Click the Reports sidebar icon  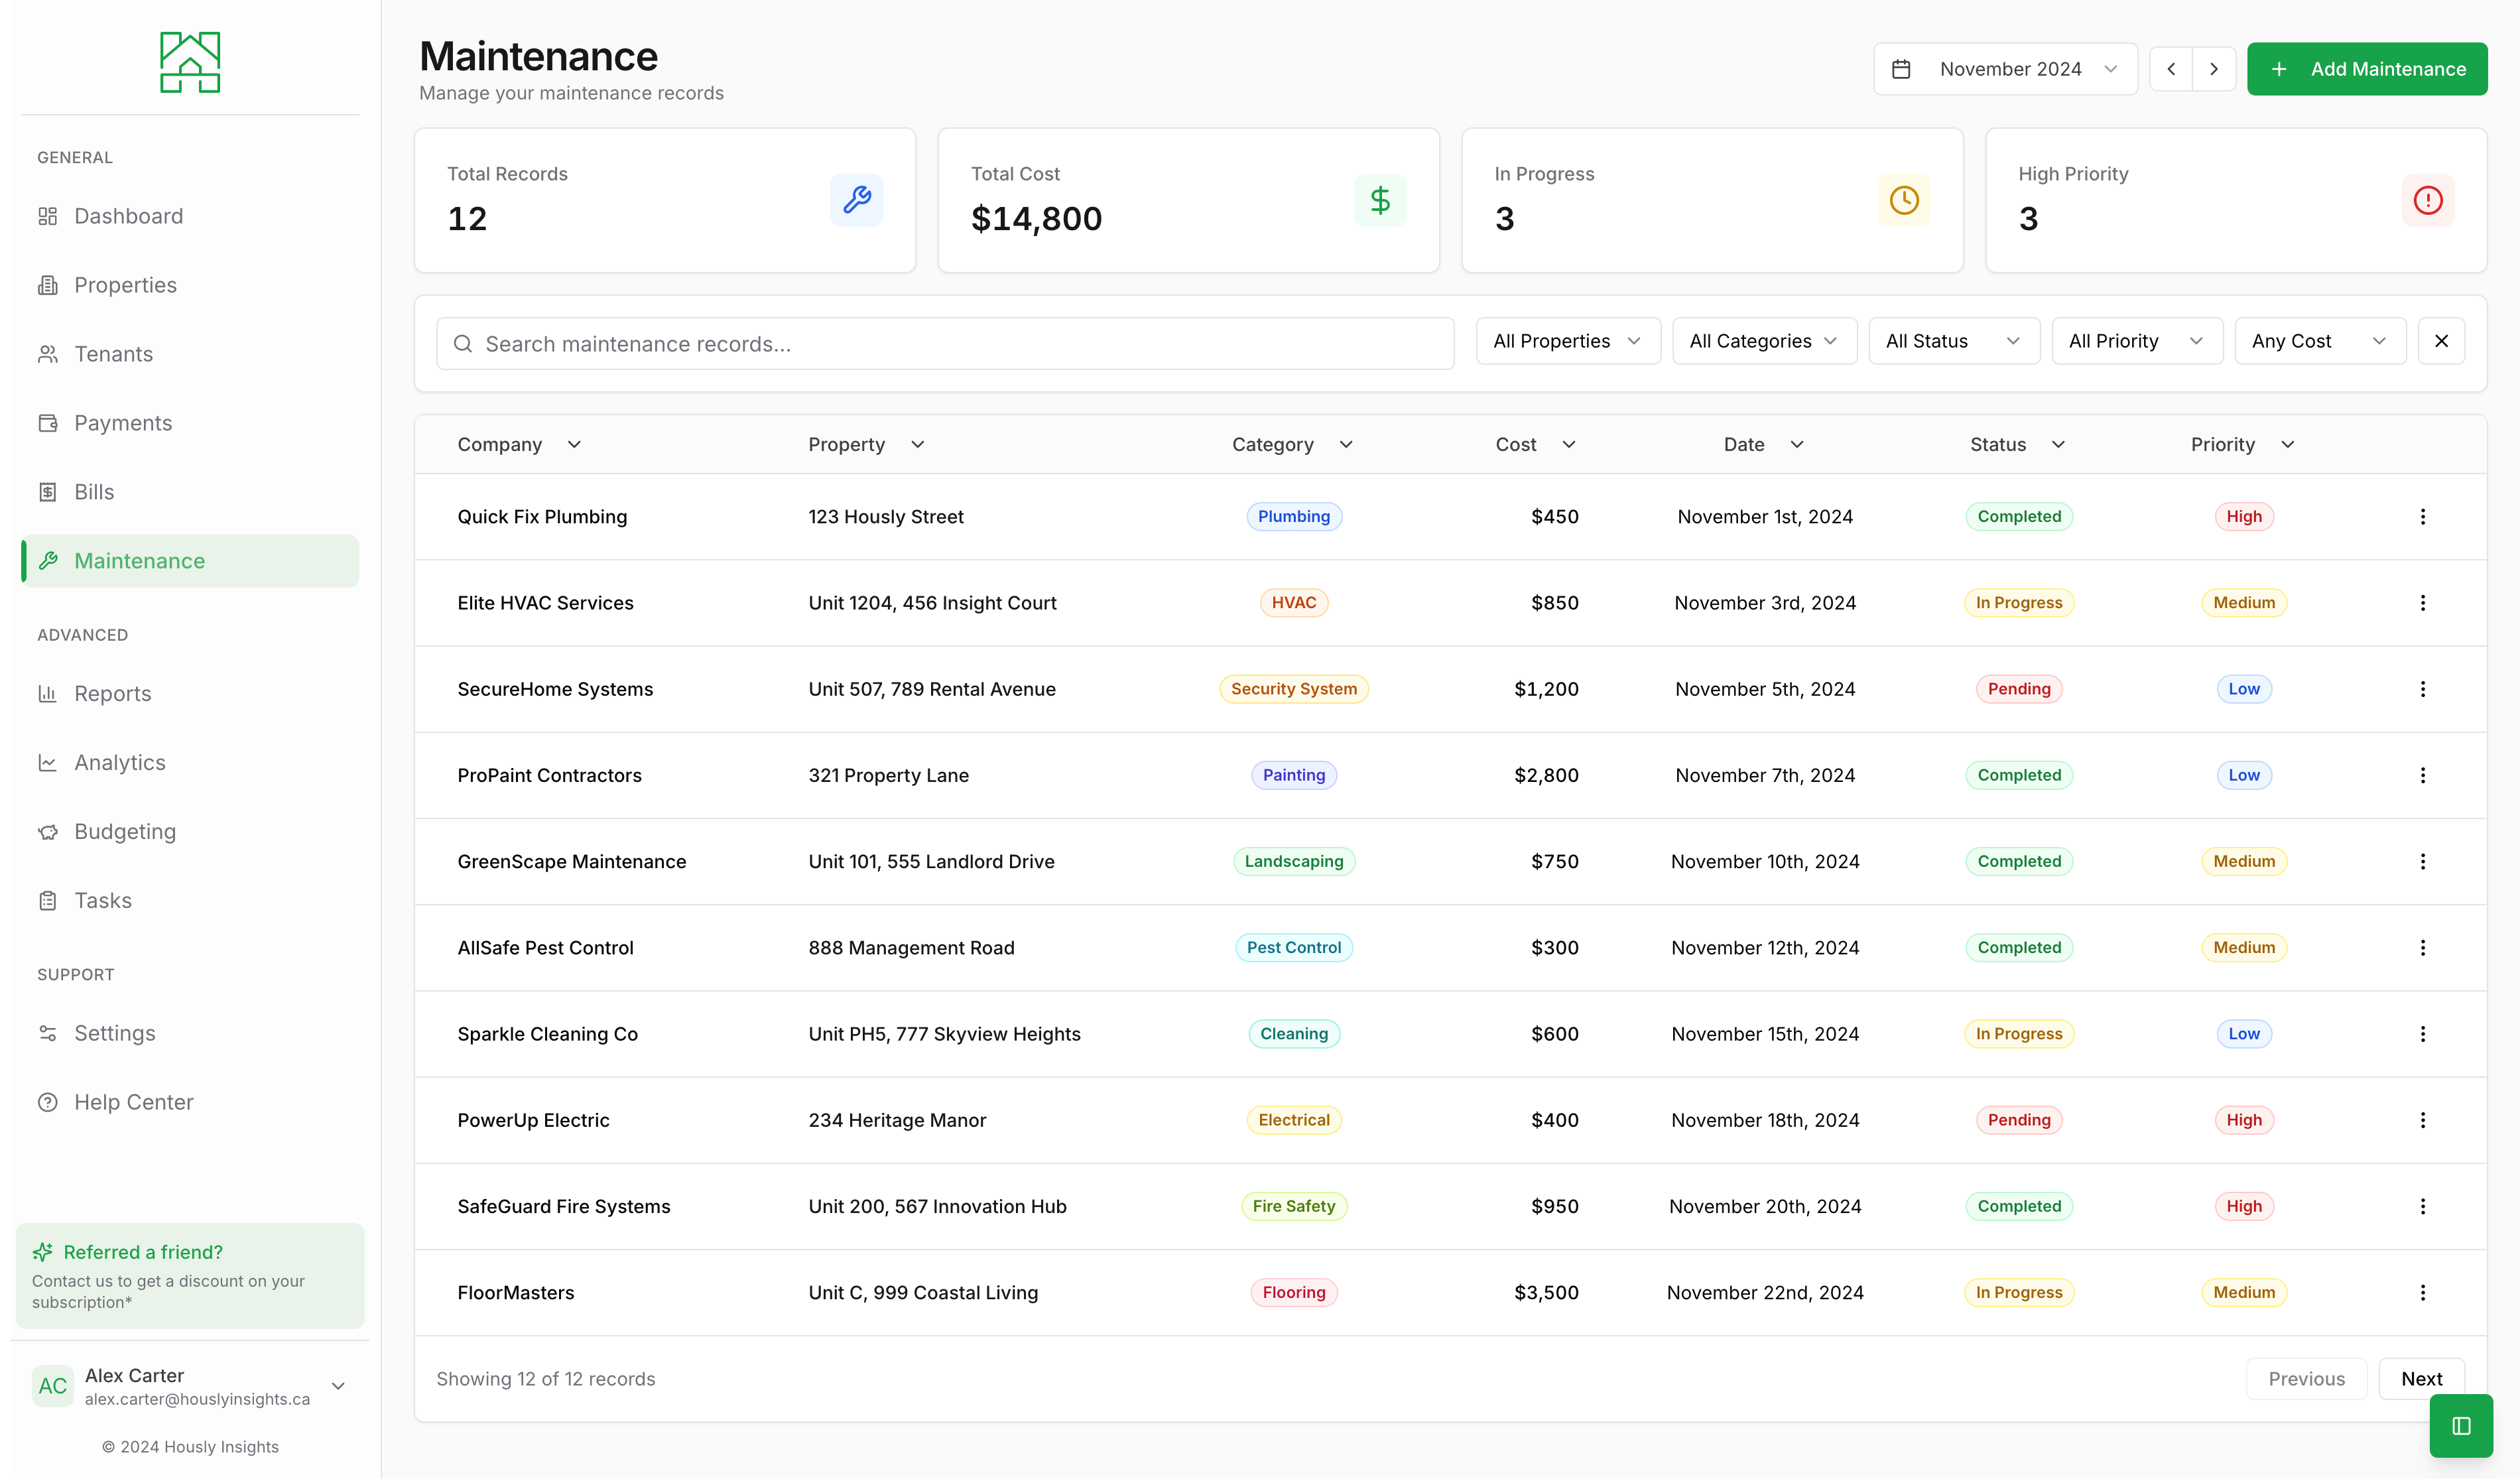click(x=48, y=692)
